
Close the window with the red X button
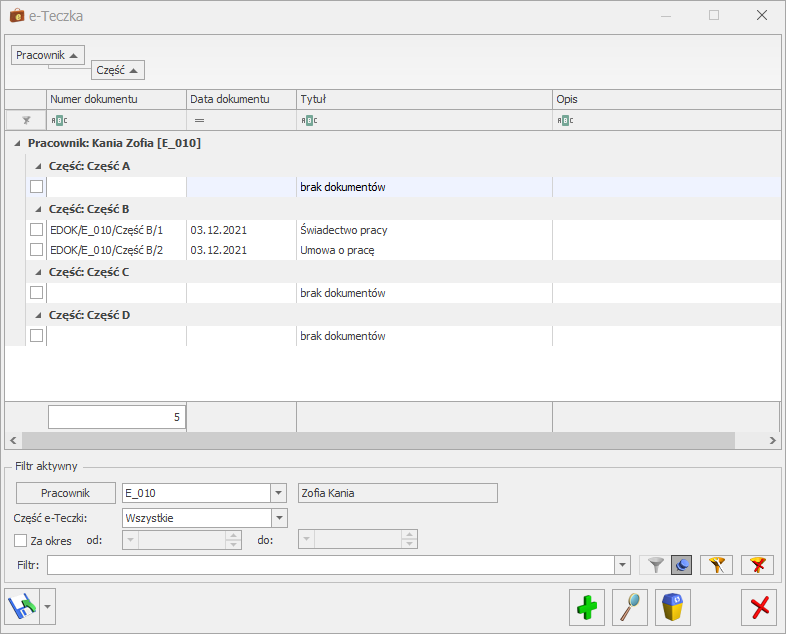[759, 607]
